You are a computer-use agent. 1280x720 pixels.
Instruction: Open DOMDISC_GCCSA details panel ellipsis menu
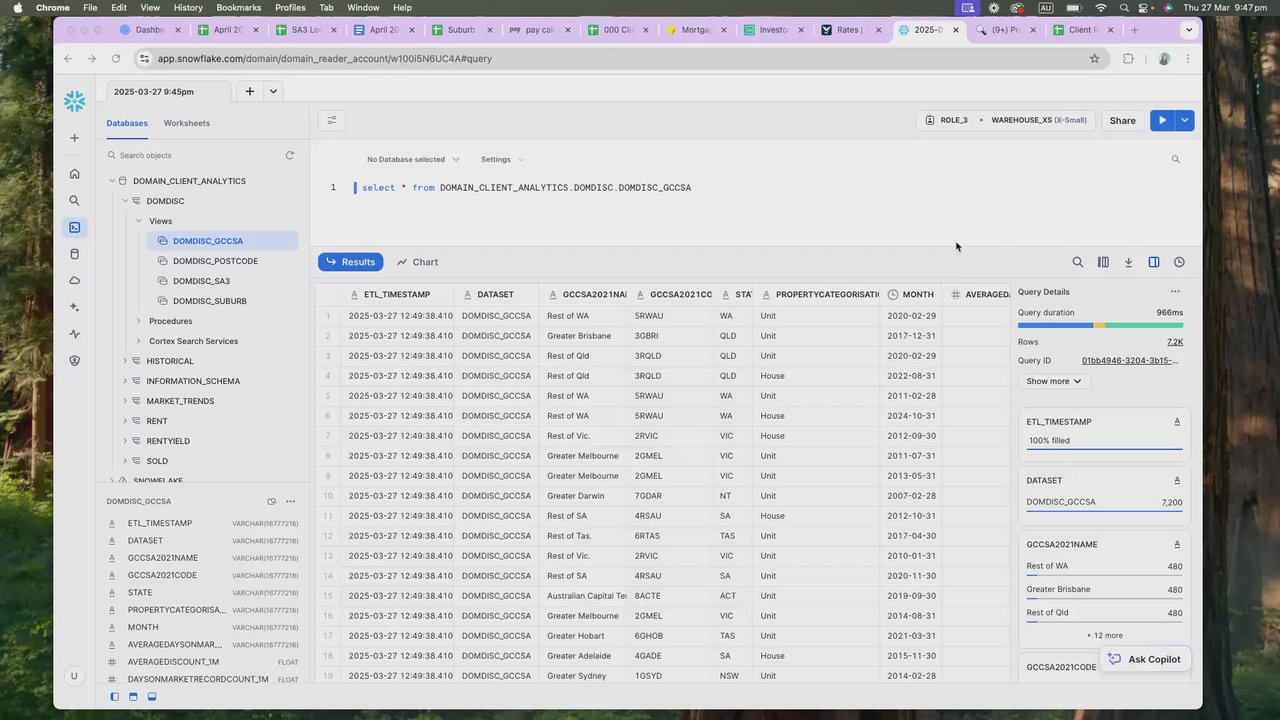(291, 501)
